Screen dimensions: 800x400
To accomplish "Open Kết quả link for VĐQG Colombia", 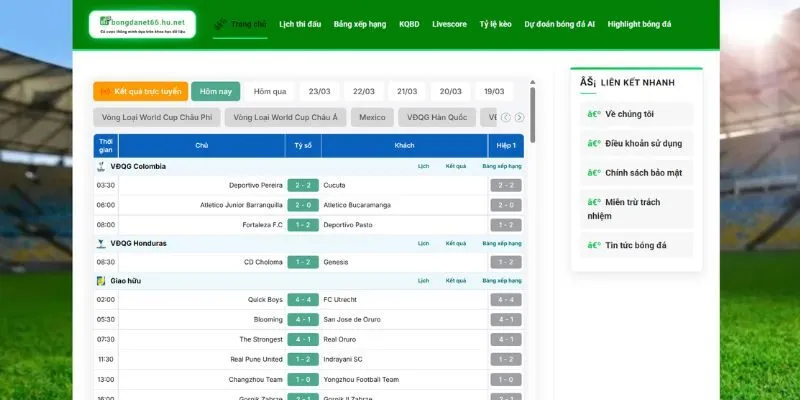I will (455, 166).
